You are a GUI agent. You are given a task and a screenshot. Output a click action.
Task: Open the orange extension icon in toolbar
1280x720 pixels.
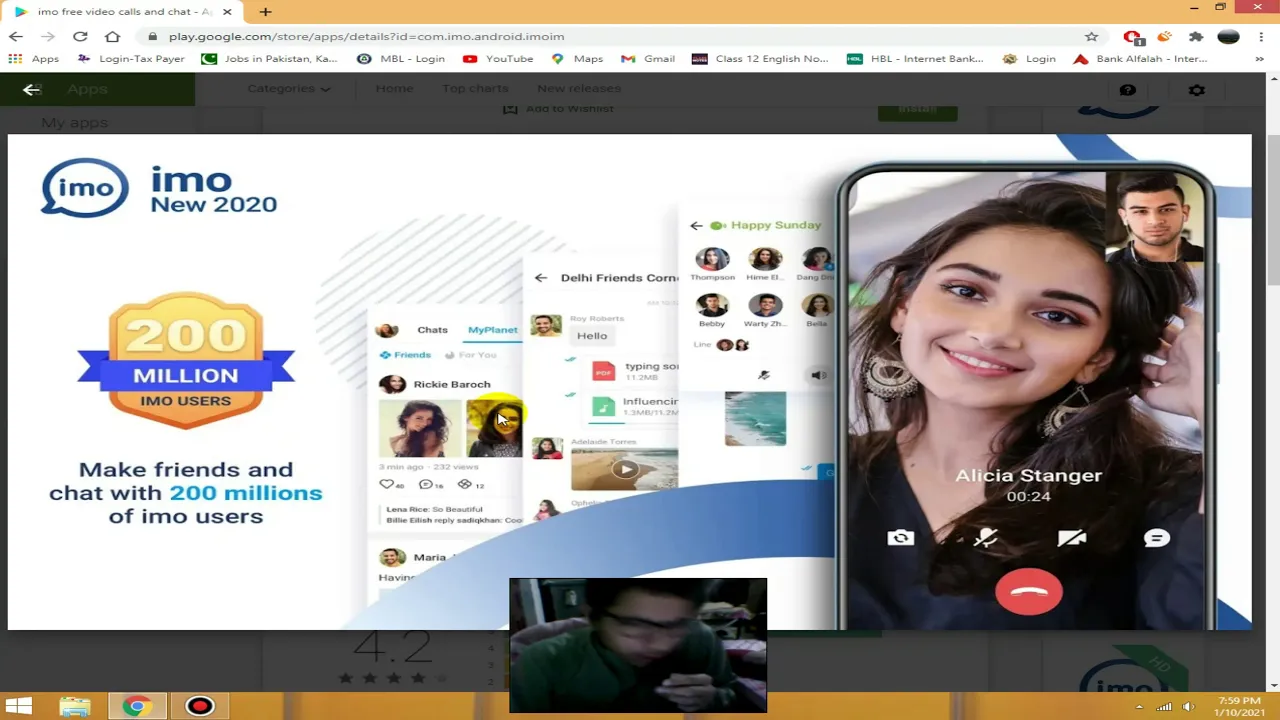click(x=1164, y=36)
